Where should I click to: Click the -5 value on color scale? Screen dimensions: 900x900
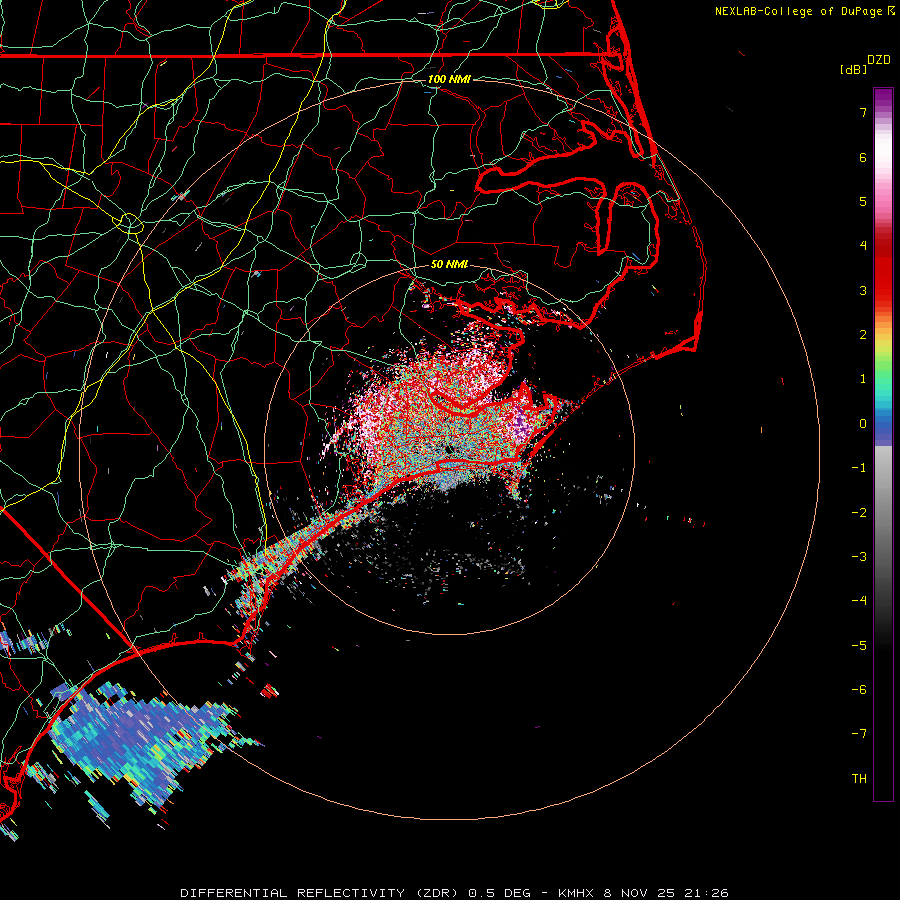[x=859, y=645]
